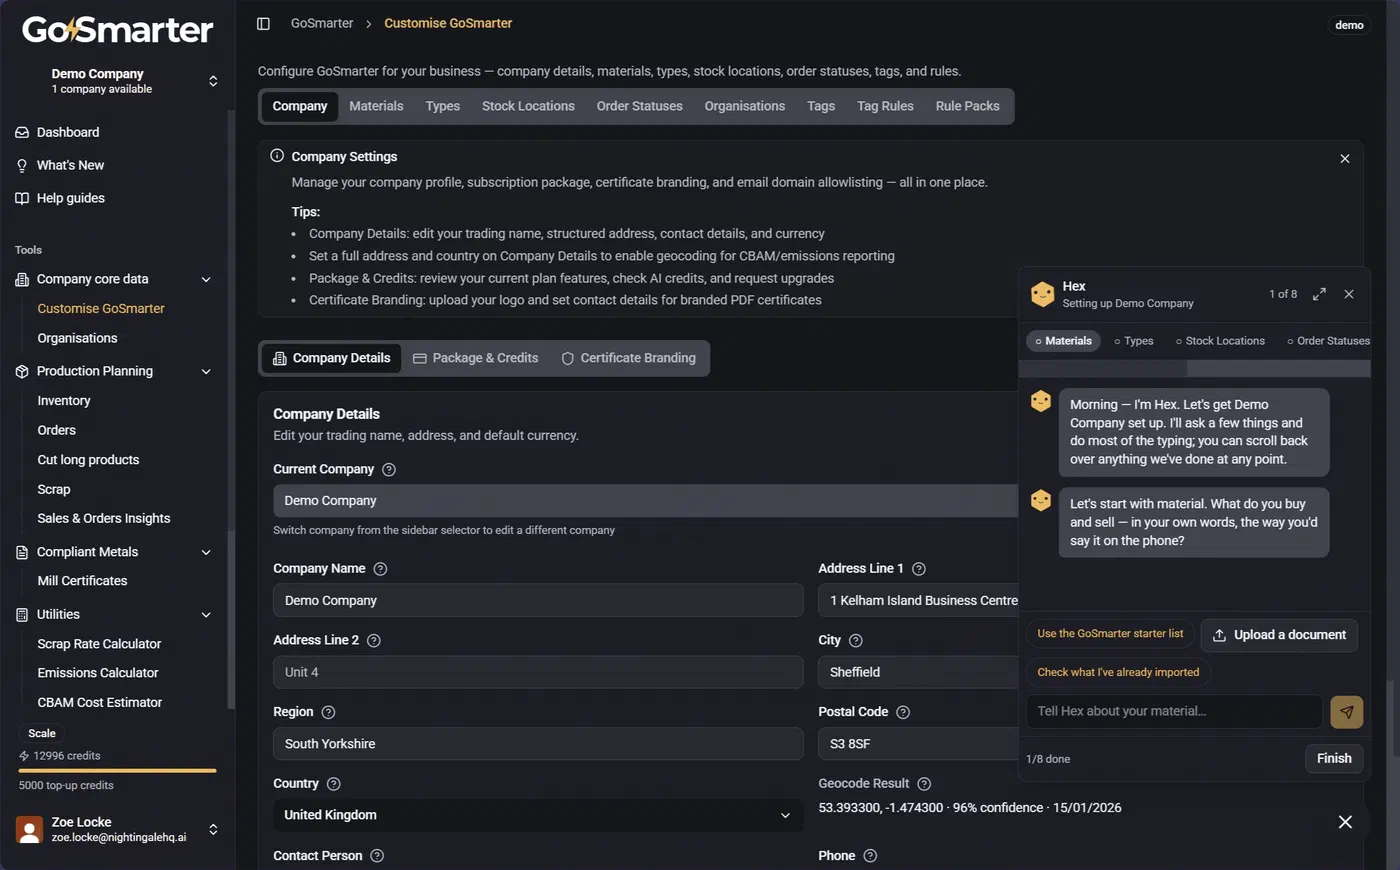Click help icon beside Current Company
Viewport: 1400px width, 870px height.
coord(389,469)
